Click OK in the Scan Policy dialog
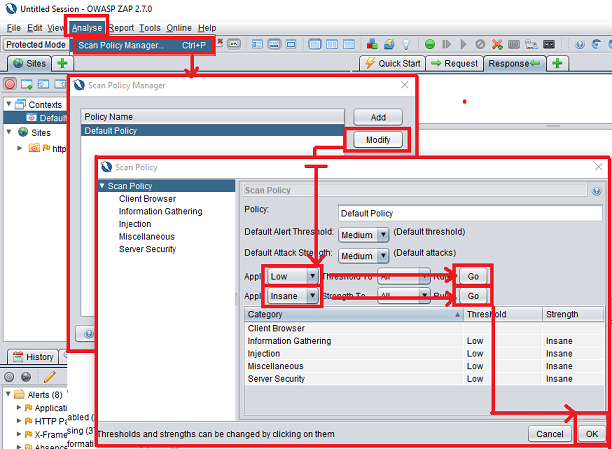 pos(592,434)
